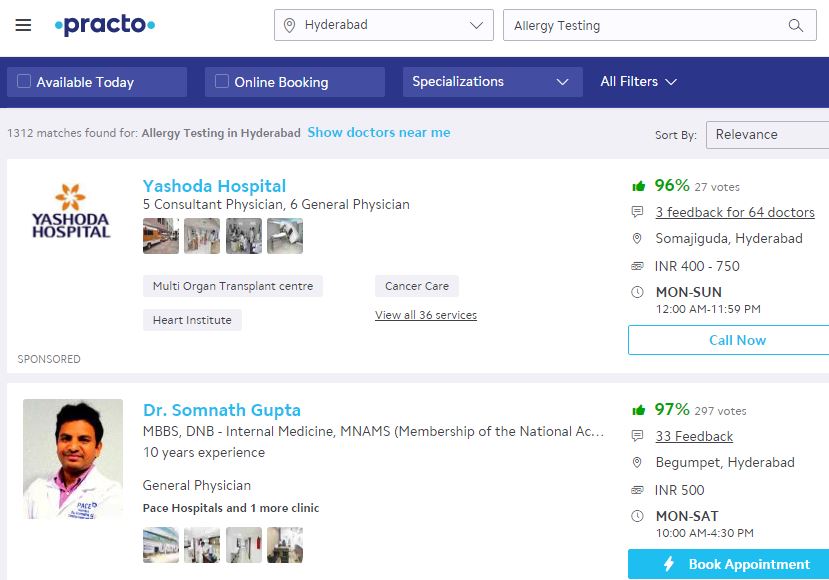The image size is (829, 580).
Task: Open Dr. Somnath Gupta profile link
Action: [x=222, y=410]
